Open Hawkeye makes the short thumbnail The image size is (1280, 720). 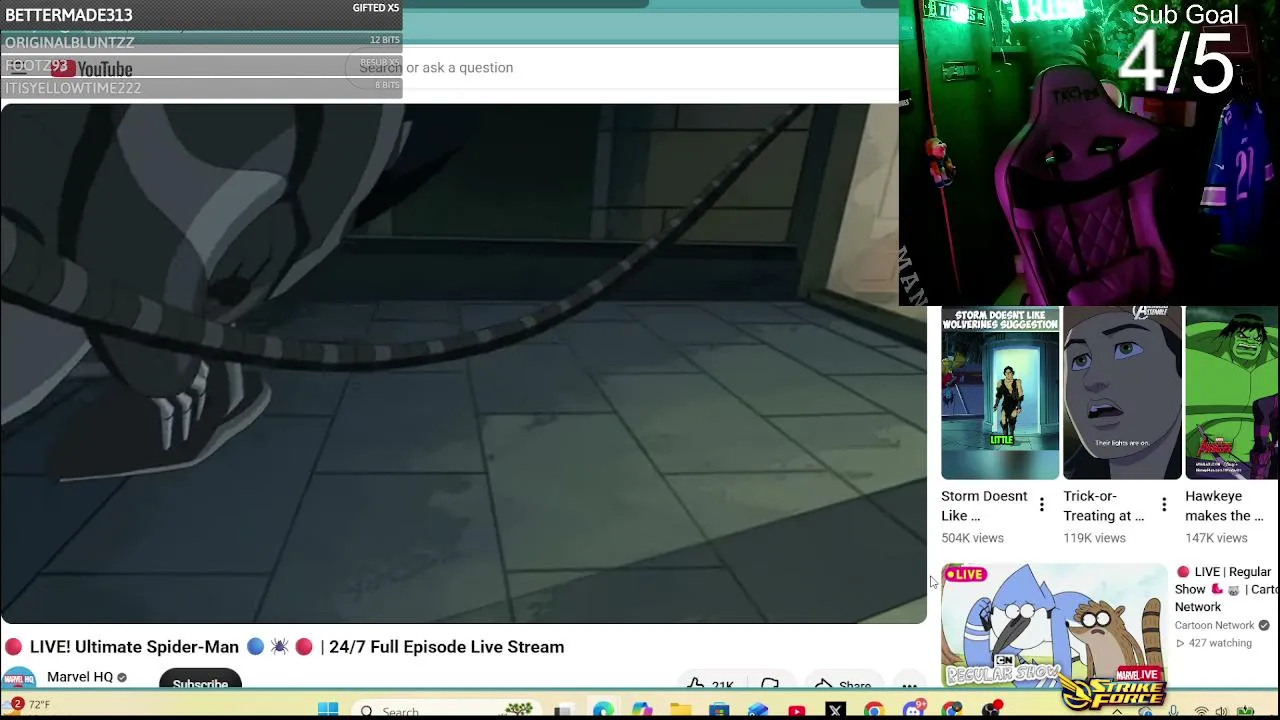coord(1232,394)
